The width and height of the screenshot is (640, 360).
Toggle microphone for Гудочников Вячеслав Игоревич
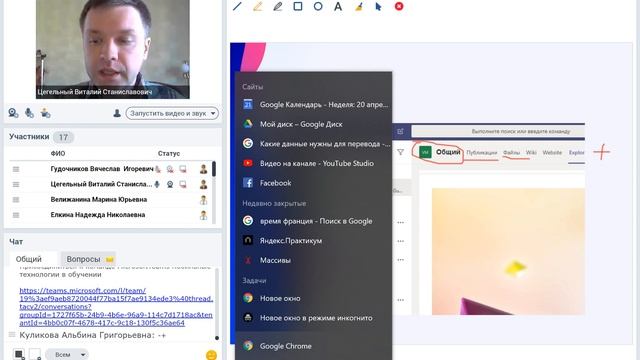pyautogui.click(x=158, y=169)
